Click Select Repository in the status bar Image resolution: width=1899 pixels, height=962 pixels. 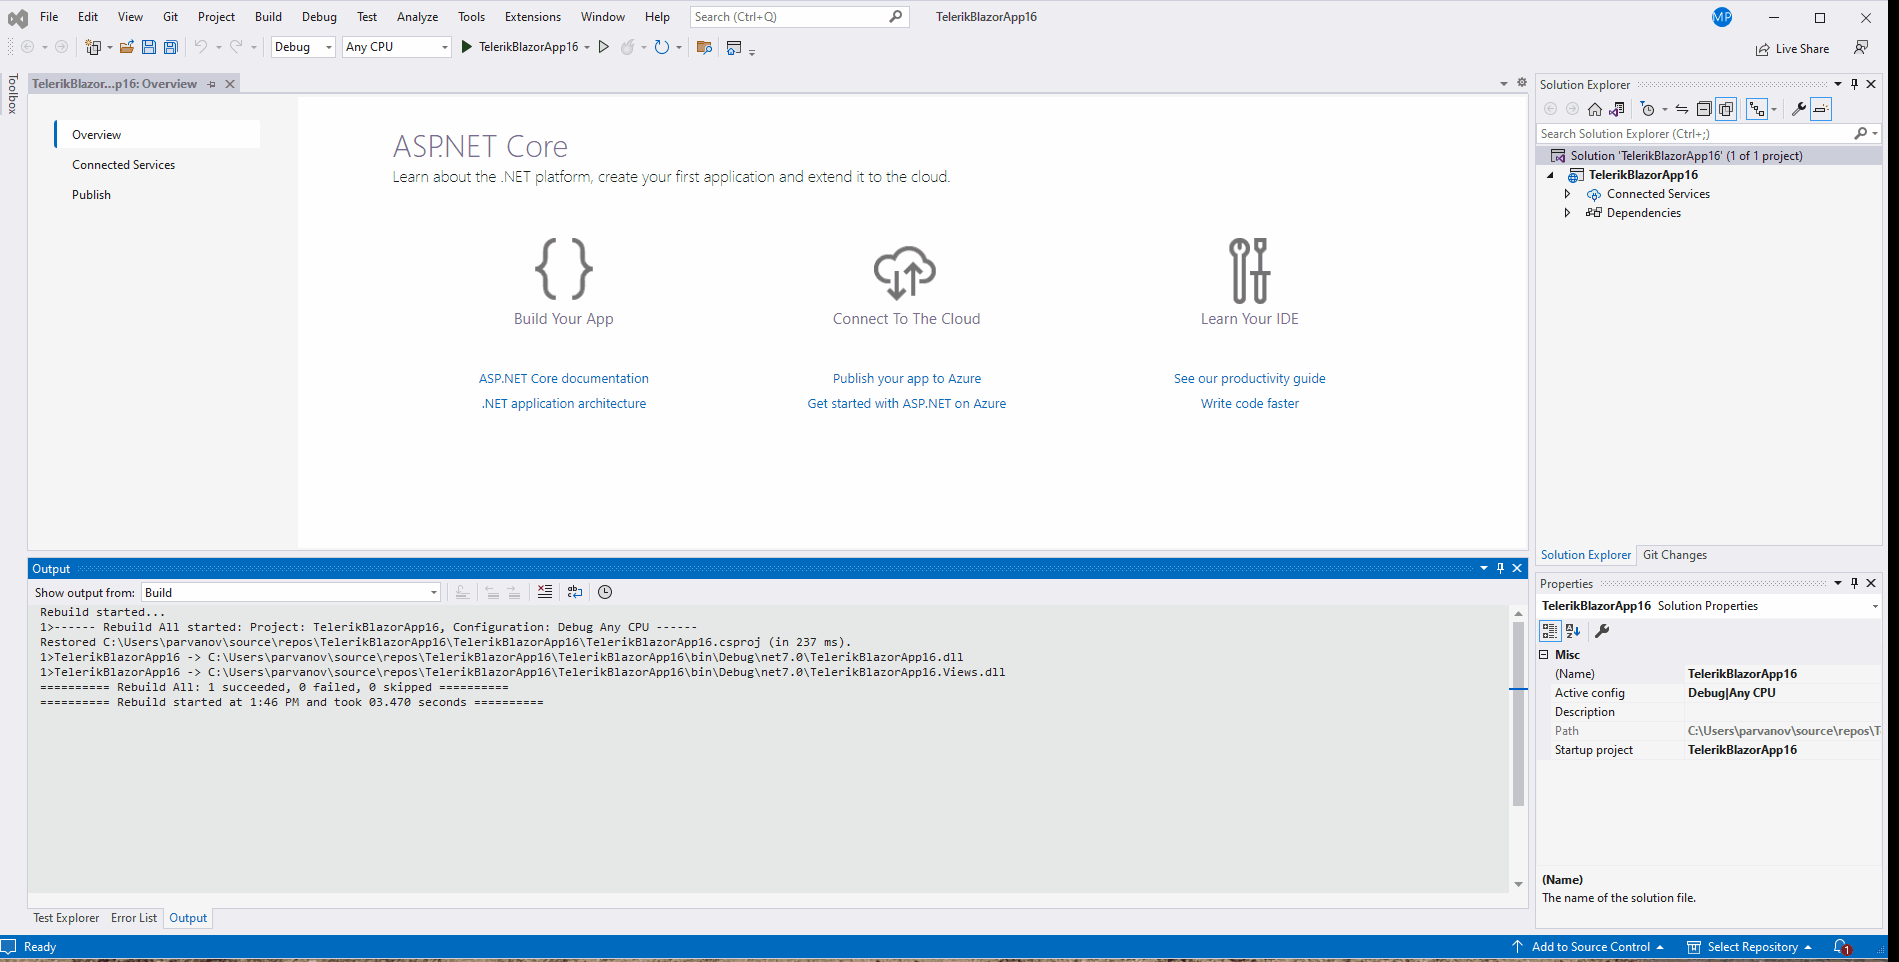click(x=1750, y=947)
